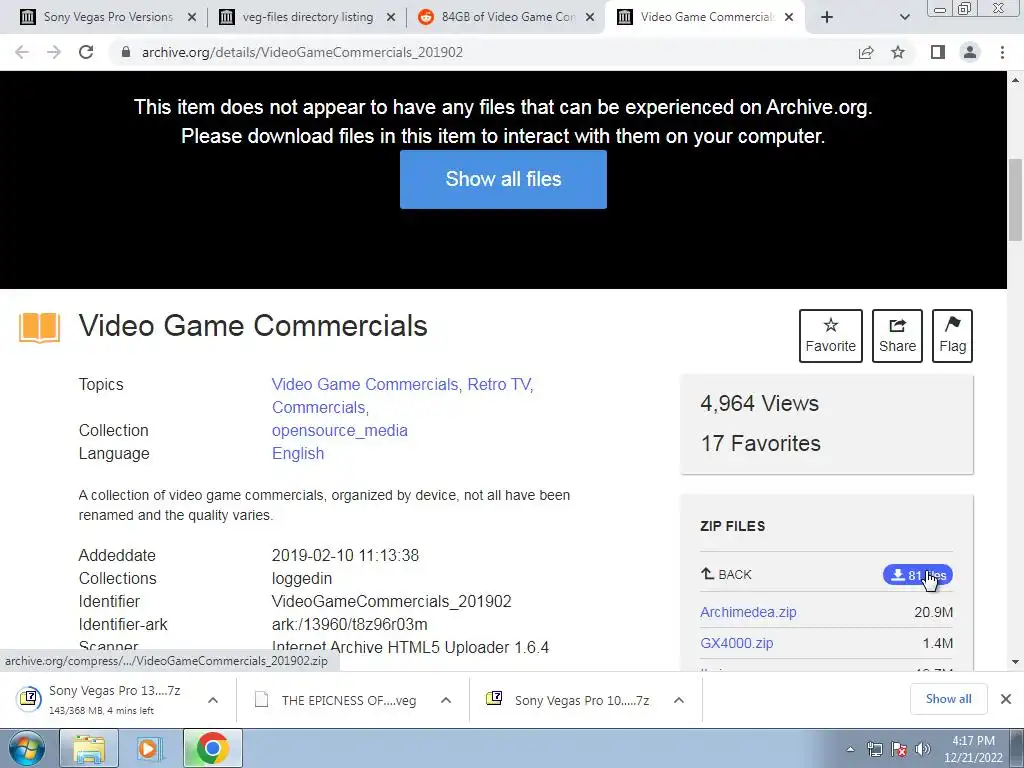The image size is (1024, 768).
Task: Close the veg-files directory listing tab
Action: [391, 17]
